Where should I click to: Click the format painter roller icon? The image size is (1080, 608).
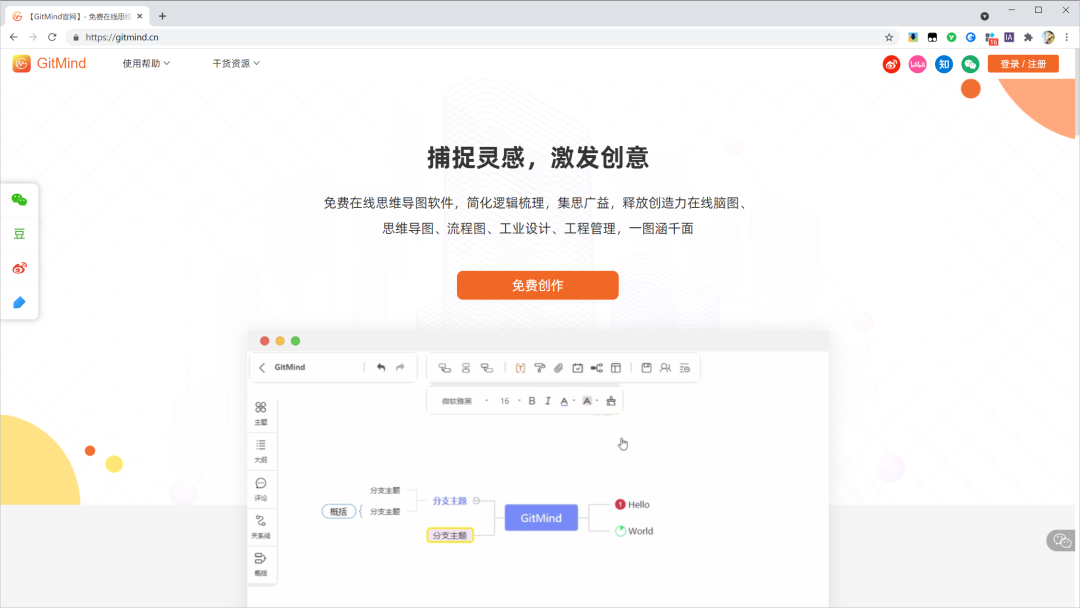click(540, 368)
